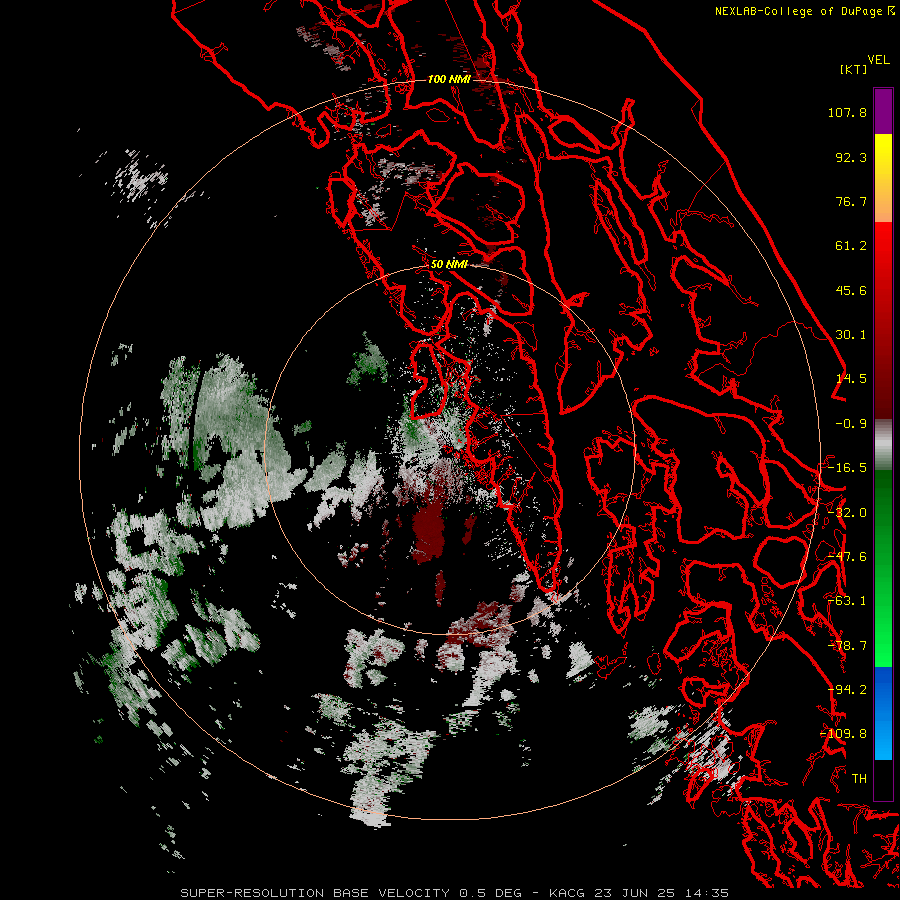The height and width of the screenshot is (900, 900).
Task: Click the -109.8 velocity scale value
Action: pos(844,734)
